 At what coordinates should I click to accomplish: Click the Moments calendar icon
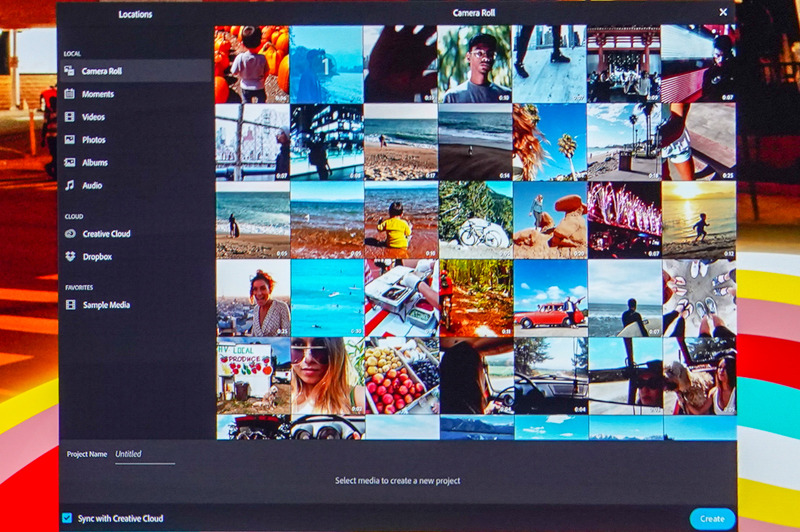pyautogui.click(x=69, y=94)
